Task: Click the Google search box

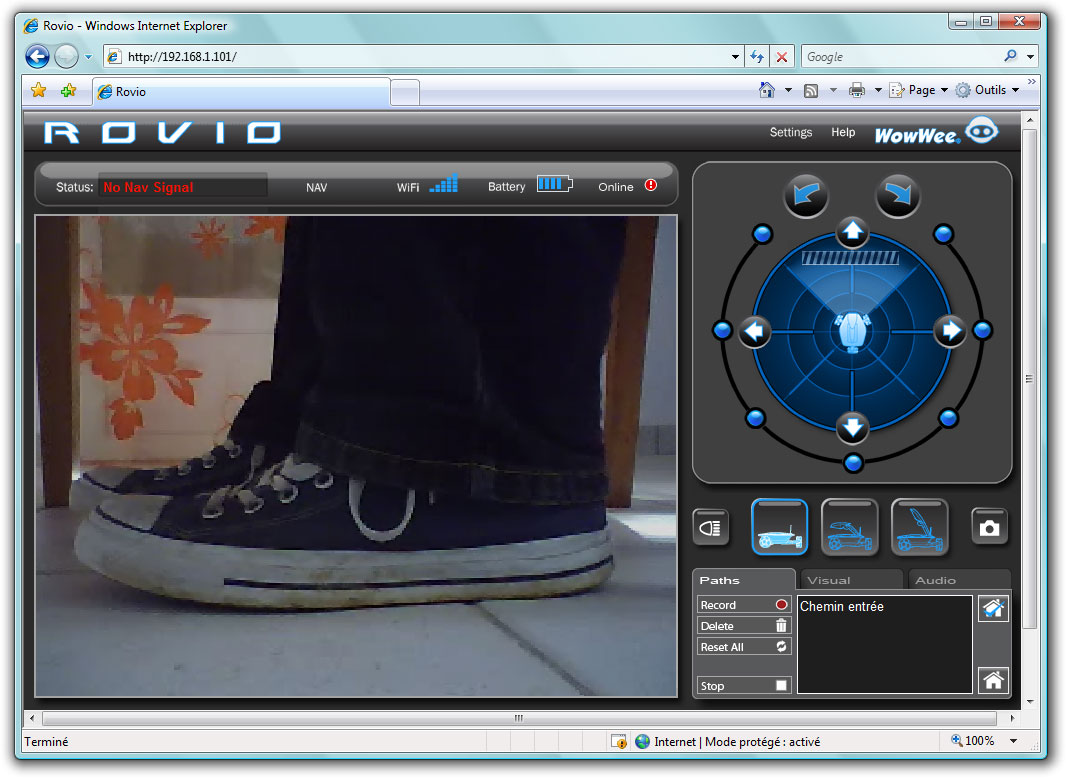Action: pyautogui.click(x=901, y=56)
